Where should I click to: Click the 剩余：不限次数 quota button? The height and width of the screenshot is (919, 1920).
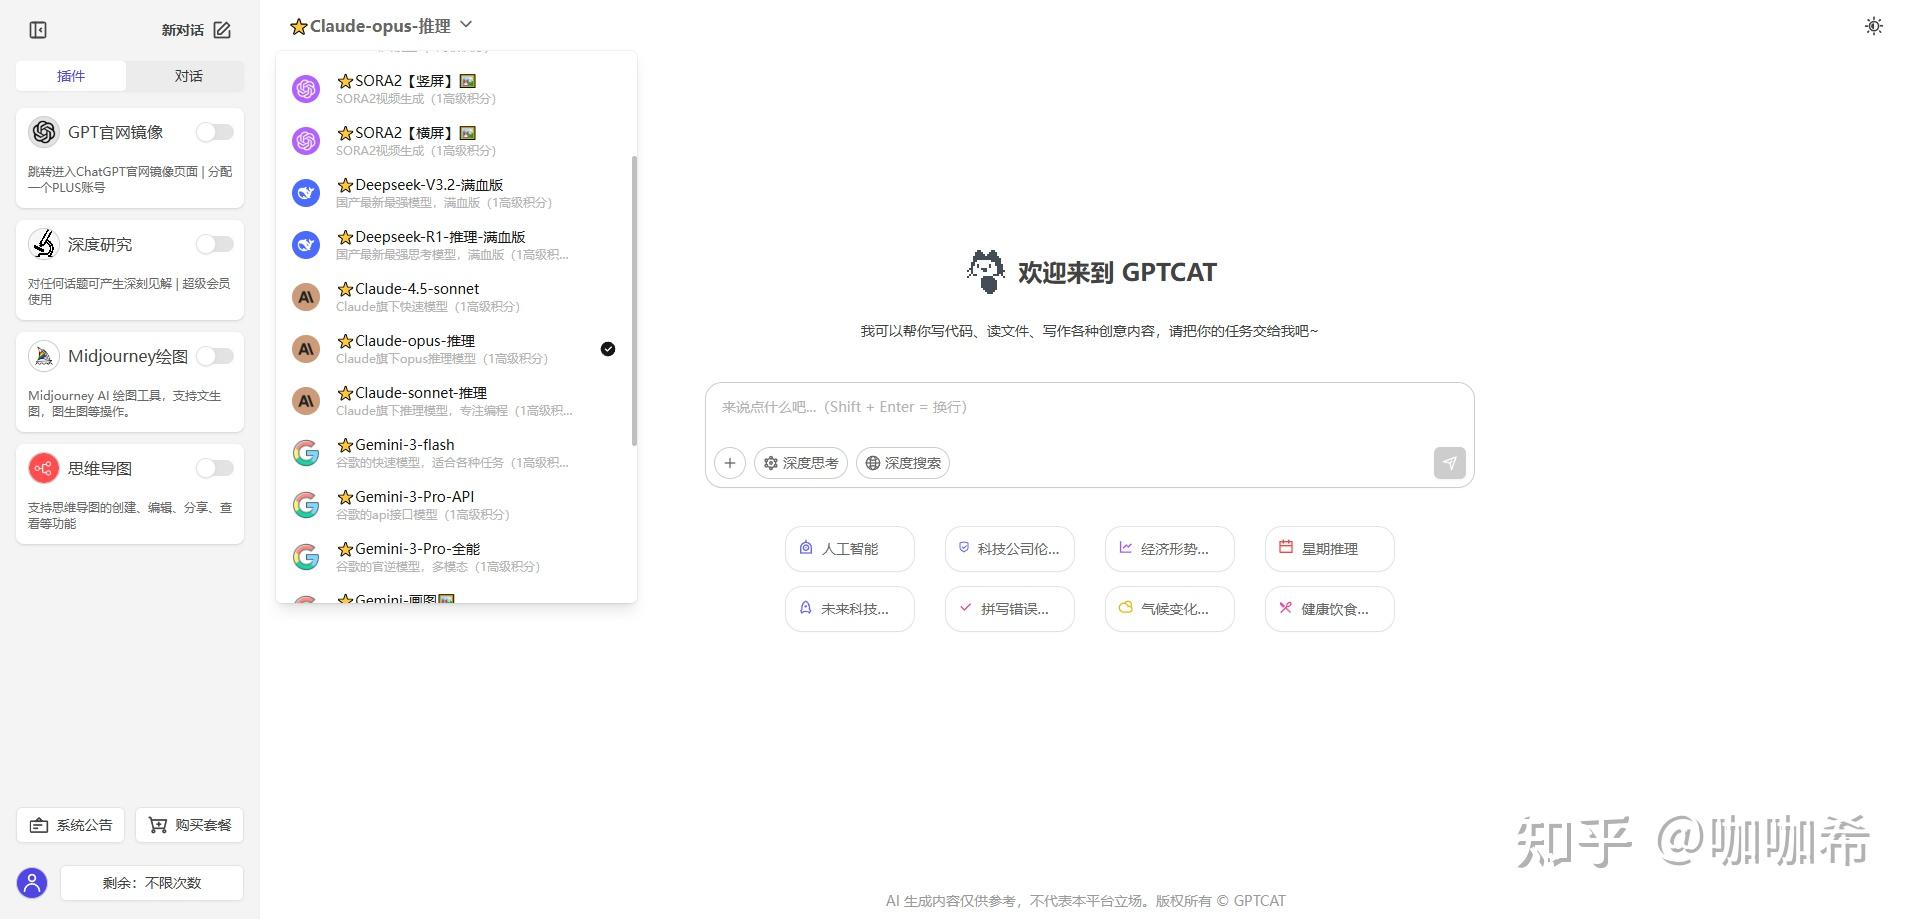pos(152,883)
